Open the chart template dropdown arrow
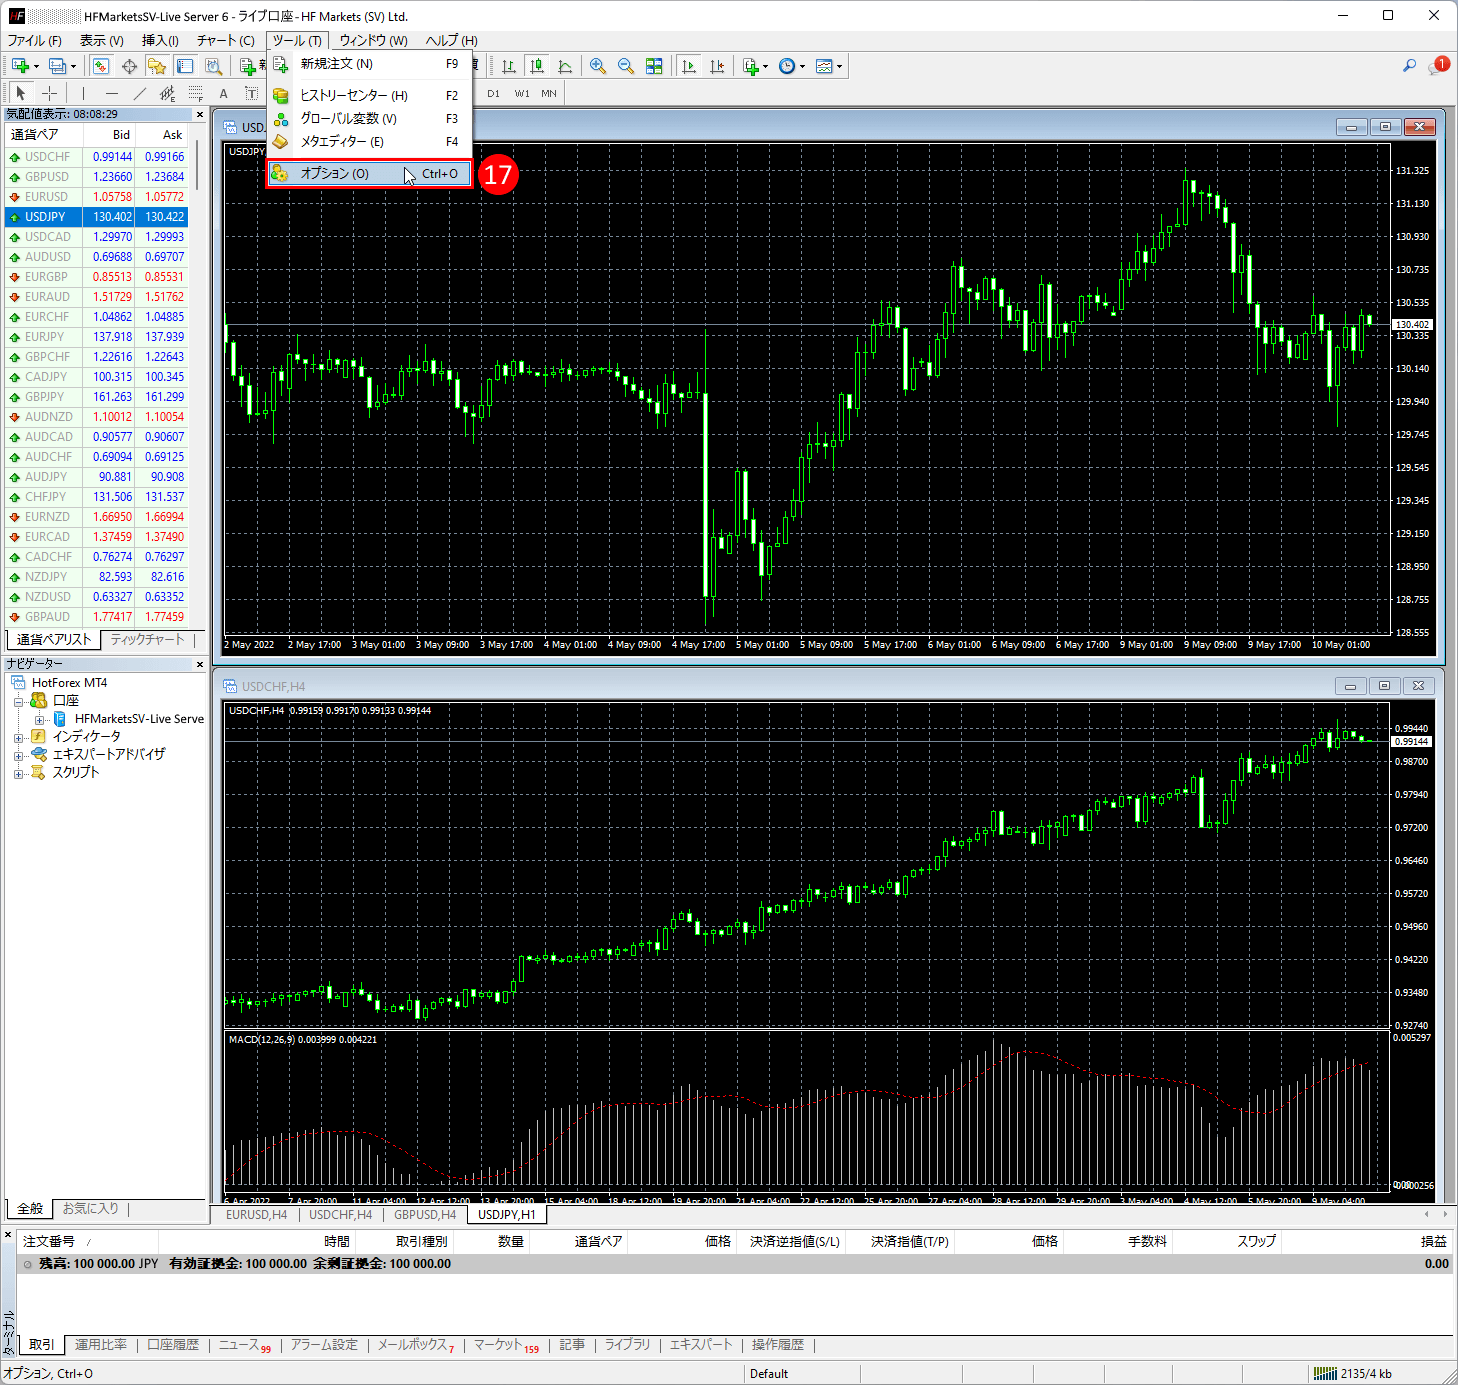Screen dimensions: 1458x1385 (839, 67)
